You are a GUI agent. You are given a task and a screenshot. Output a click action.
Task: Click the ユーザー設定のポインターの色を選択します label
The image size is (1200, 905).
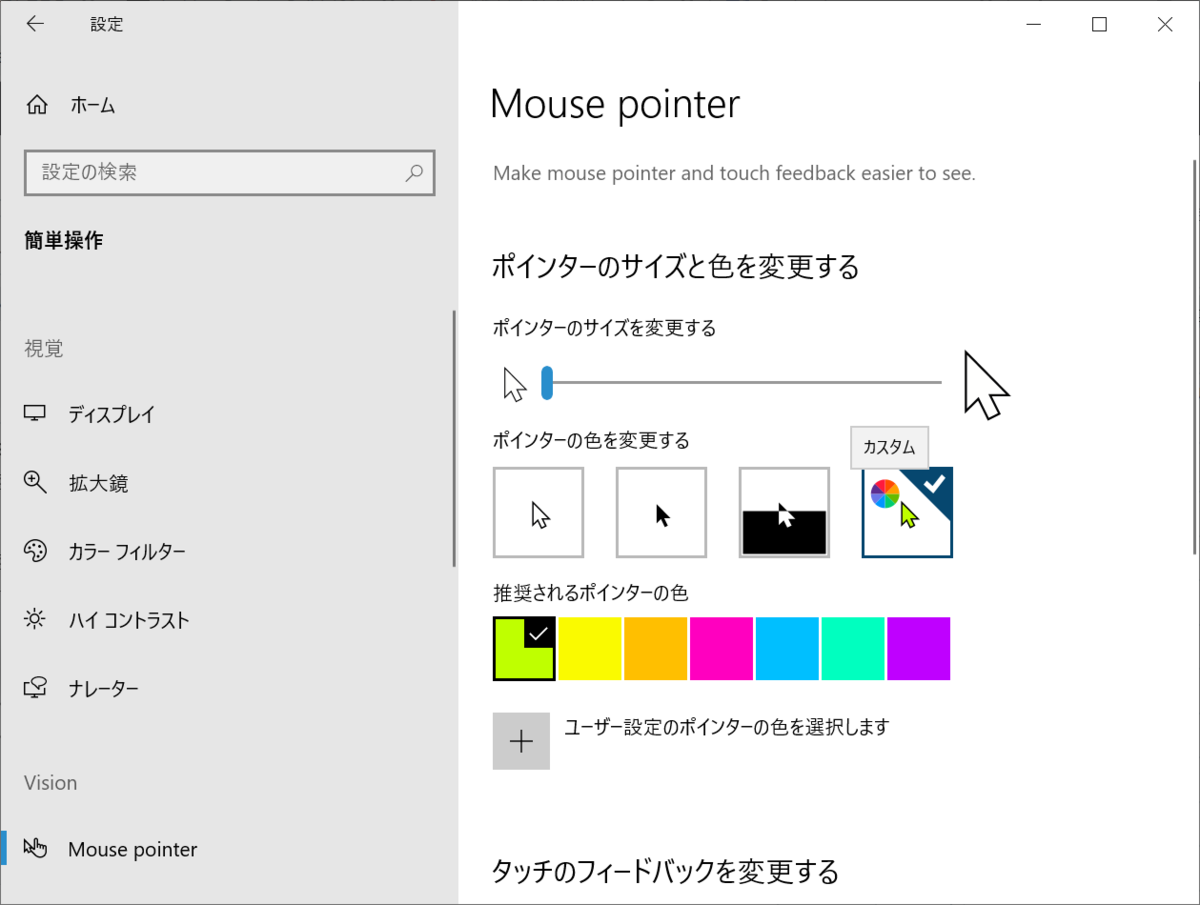pyautogui.click(x=727, y=727)
